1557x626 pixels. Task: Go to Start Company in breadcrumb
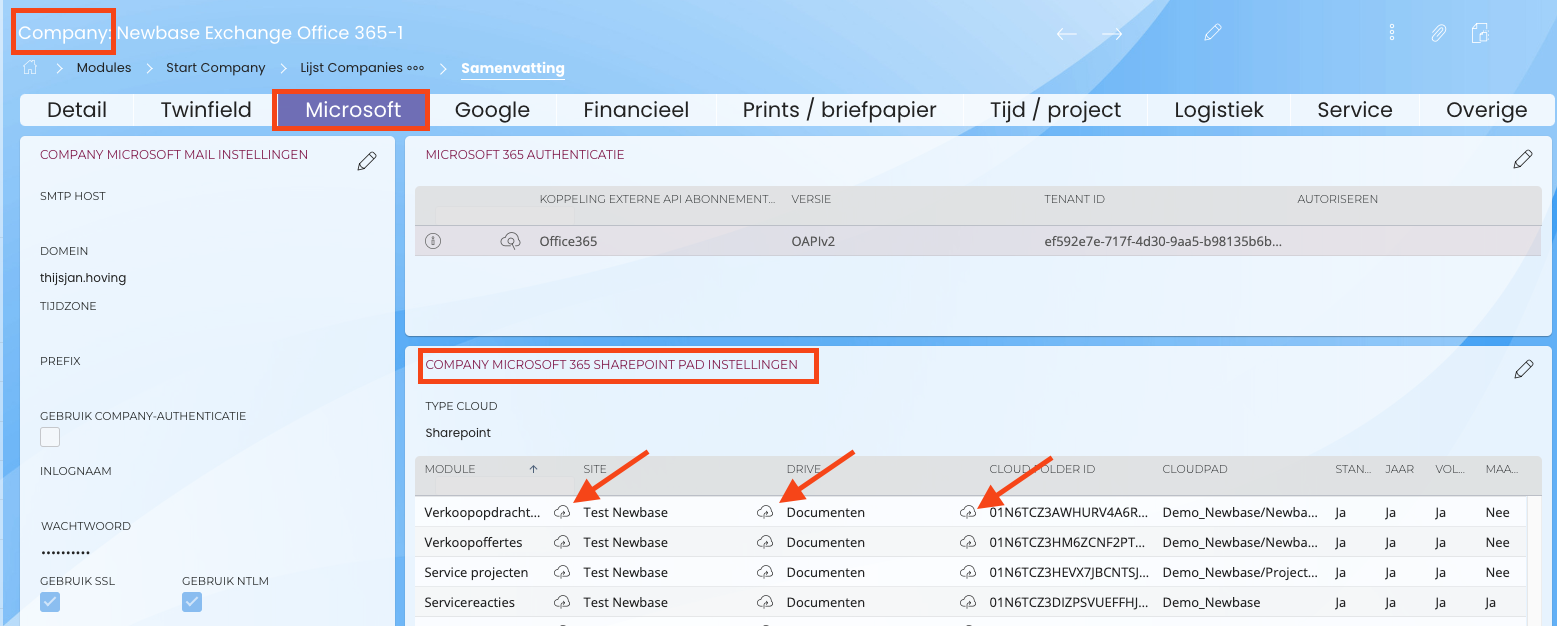pyautogui.click(x=216, y=68)
